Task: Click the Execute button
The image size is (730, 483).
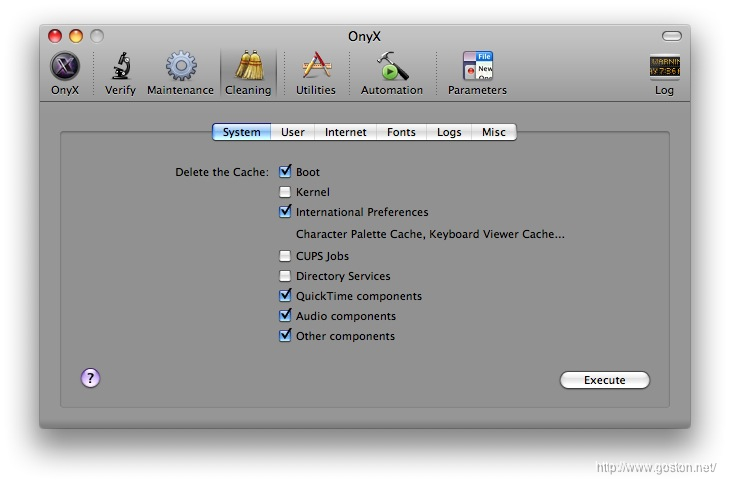Action: (604, 380)
